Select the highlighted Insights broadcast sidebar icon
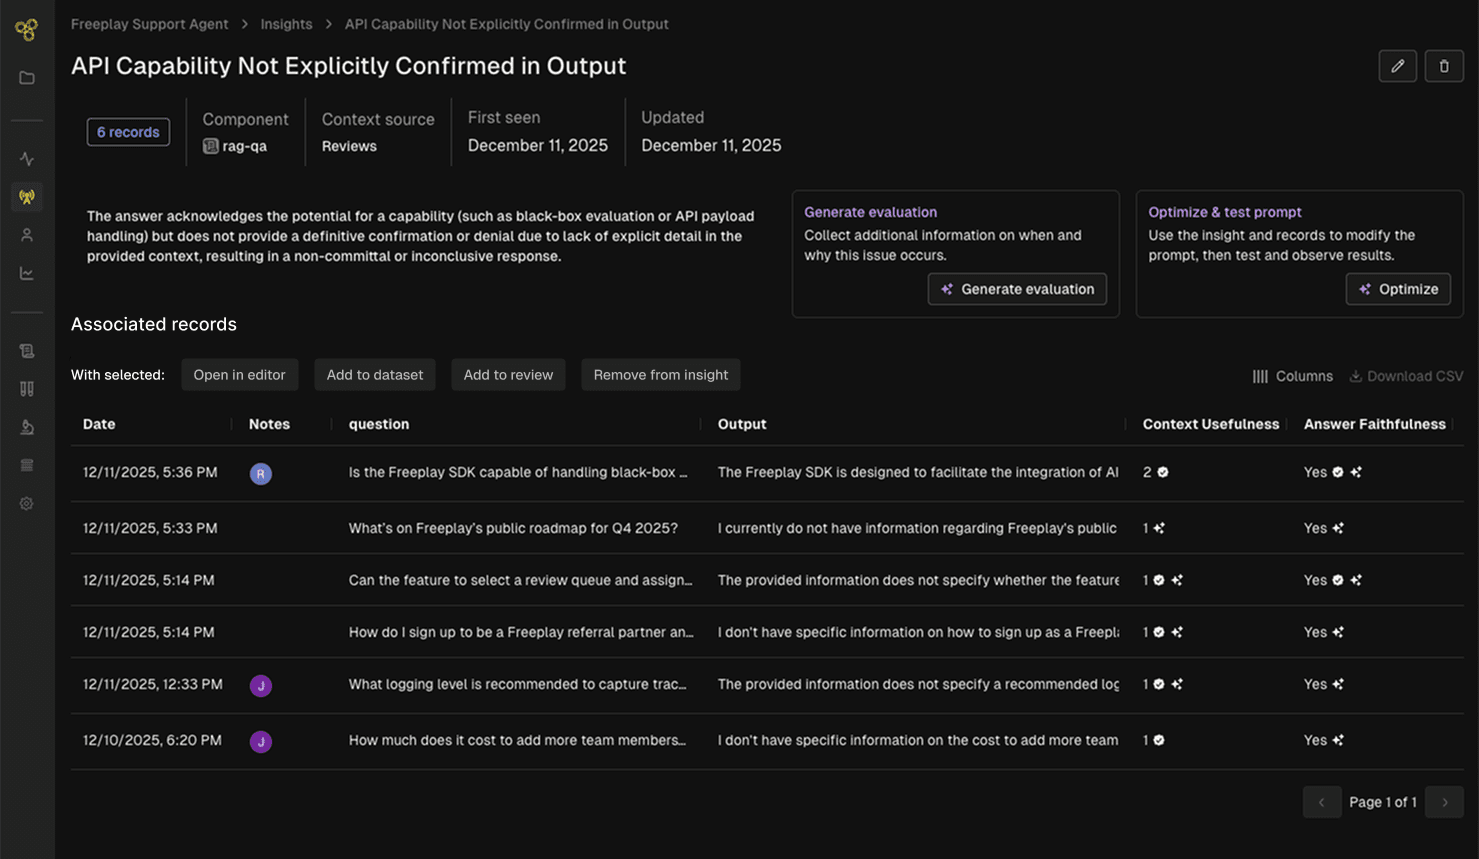Viewport: 1479px width, 859px height. [27, 197]
